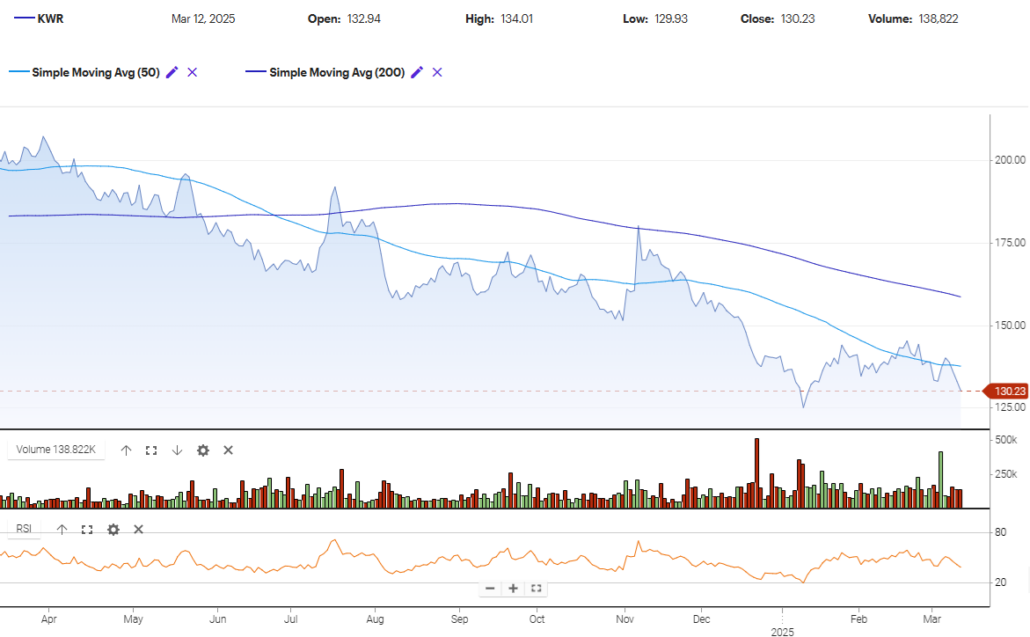The image size is (1030, 637).
Task: Zoom out chart with minus button
Action: click(490, 588)
